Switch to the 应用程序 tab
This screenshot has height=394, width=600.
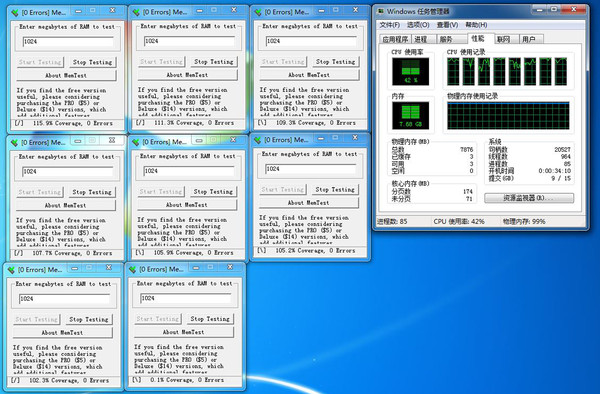point(395,39)
